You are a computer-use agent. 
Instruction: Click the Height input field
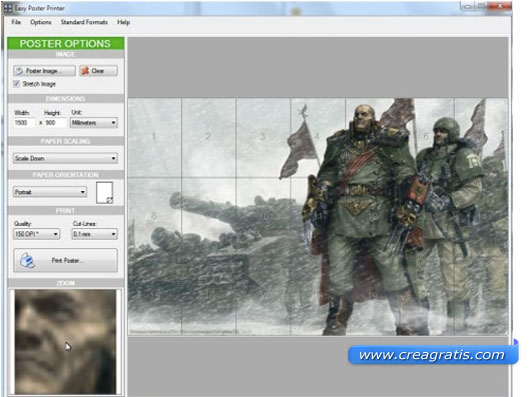[55, 123]
